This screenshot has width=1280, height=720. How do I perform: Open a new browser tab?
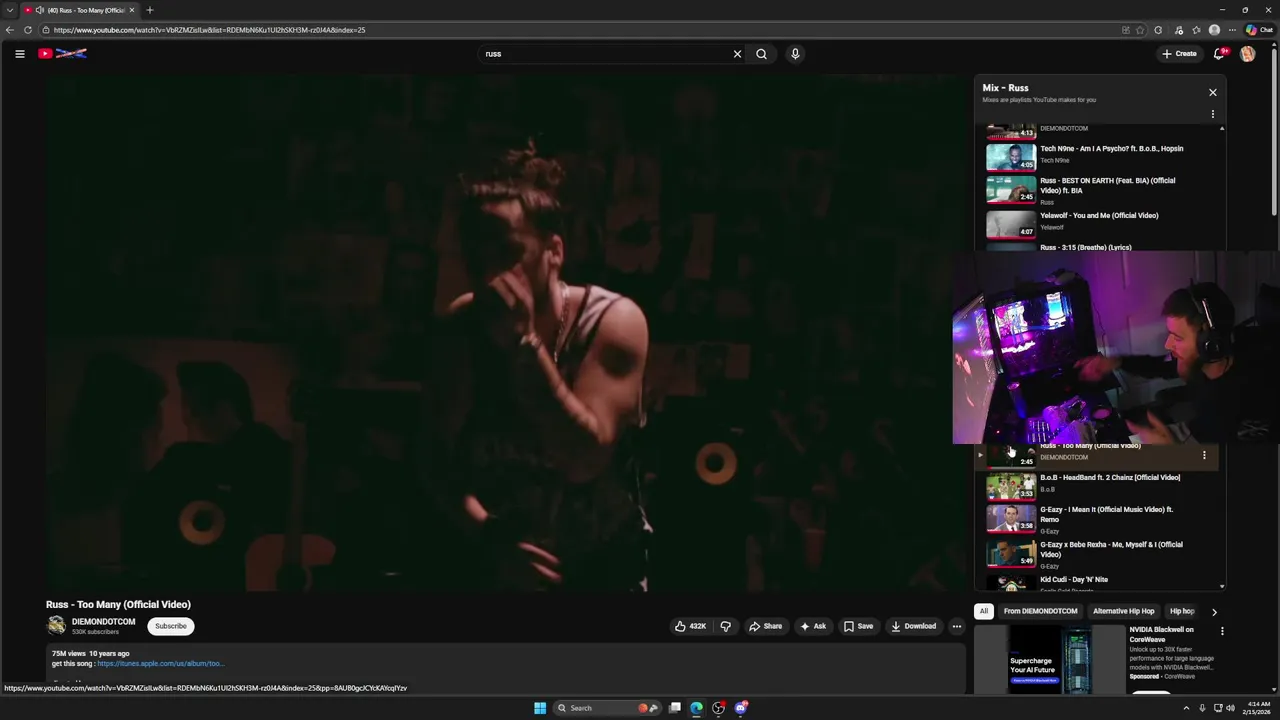[150, 10]
